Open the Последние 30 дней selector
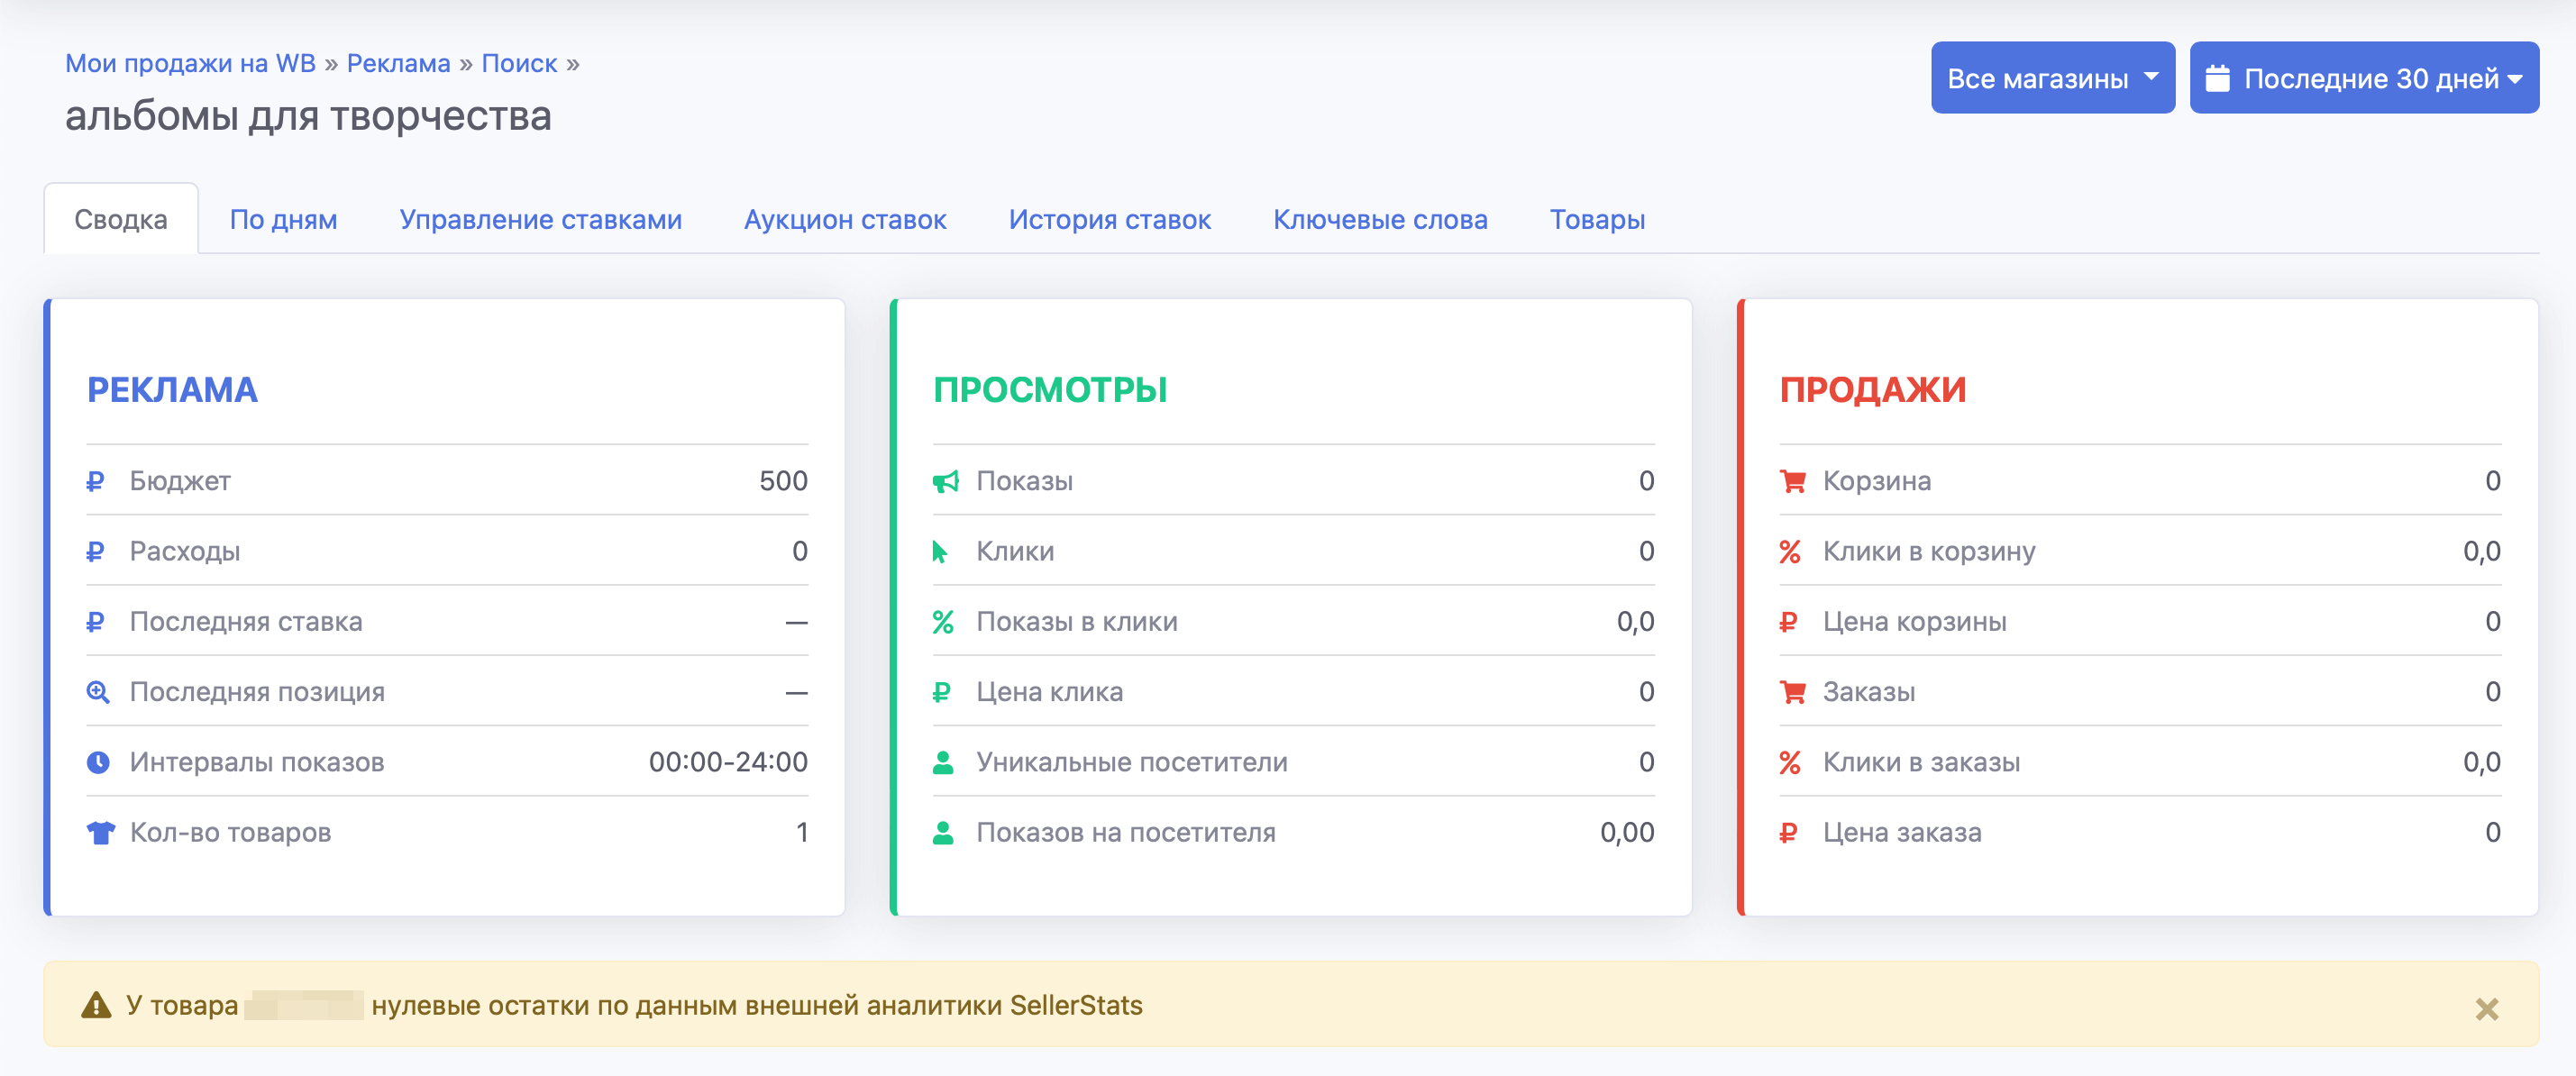 click(2365, 77)
